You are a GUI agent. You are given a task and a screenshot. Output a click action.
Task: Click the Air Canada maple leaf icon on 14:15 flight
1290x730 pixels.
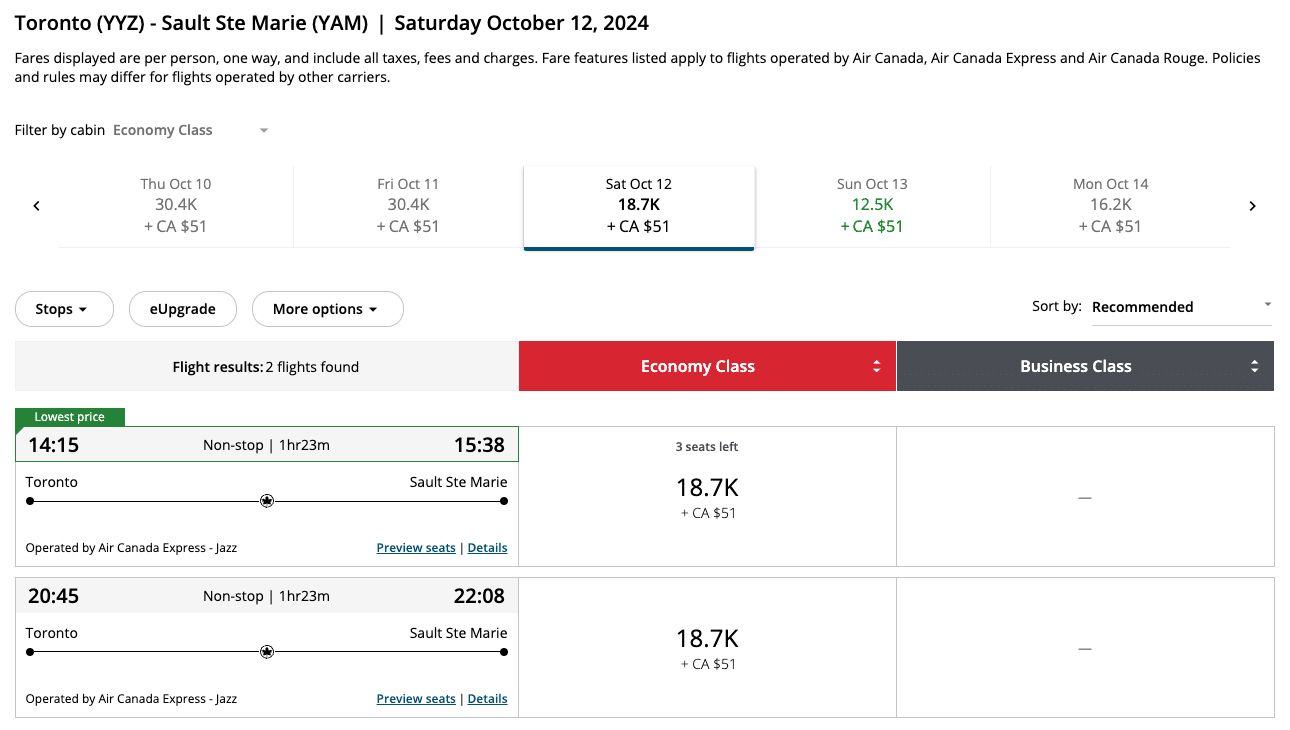click(267, 501)
